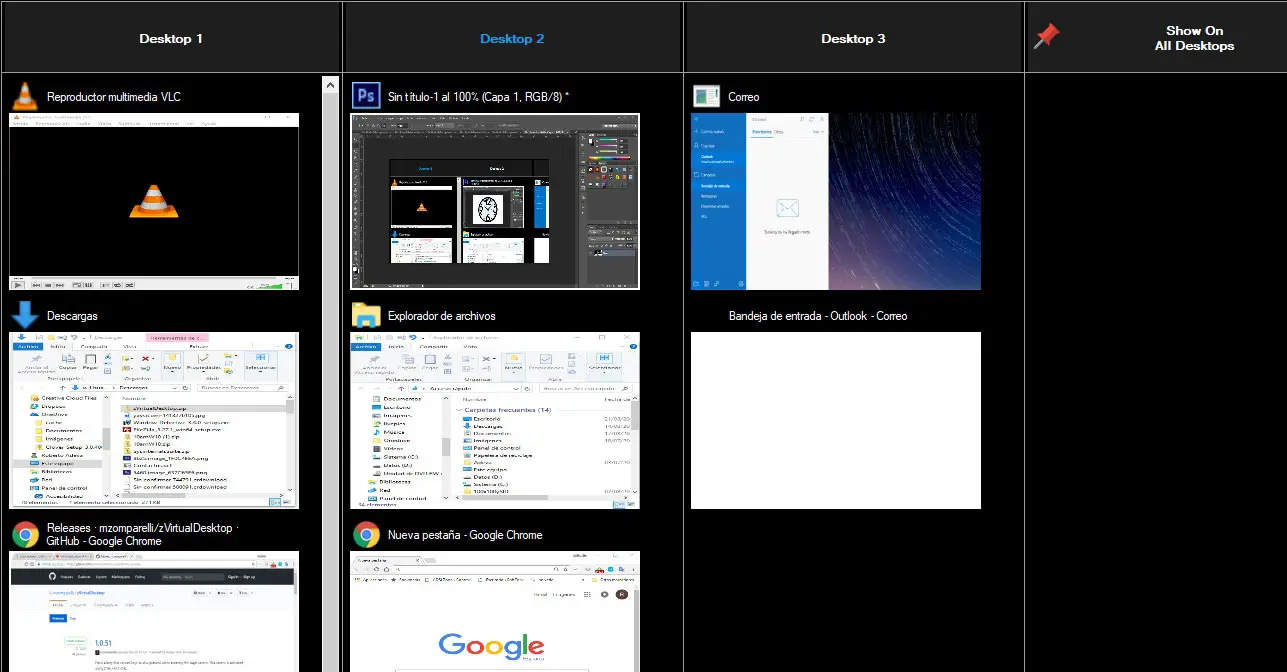Click the blue download arrow icon for Descargas
The image size is (1287, 672).
(x=25, y=315)
